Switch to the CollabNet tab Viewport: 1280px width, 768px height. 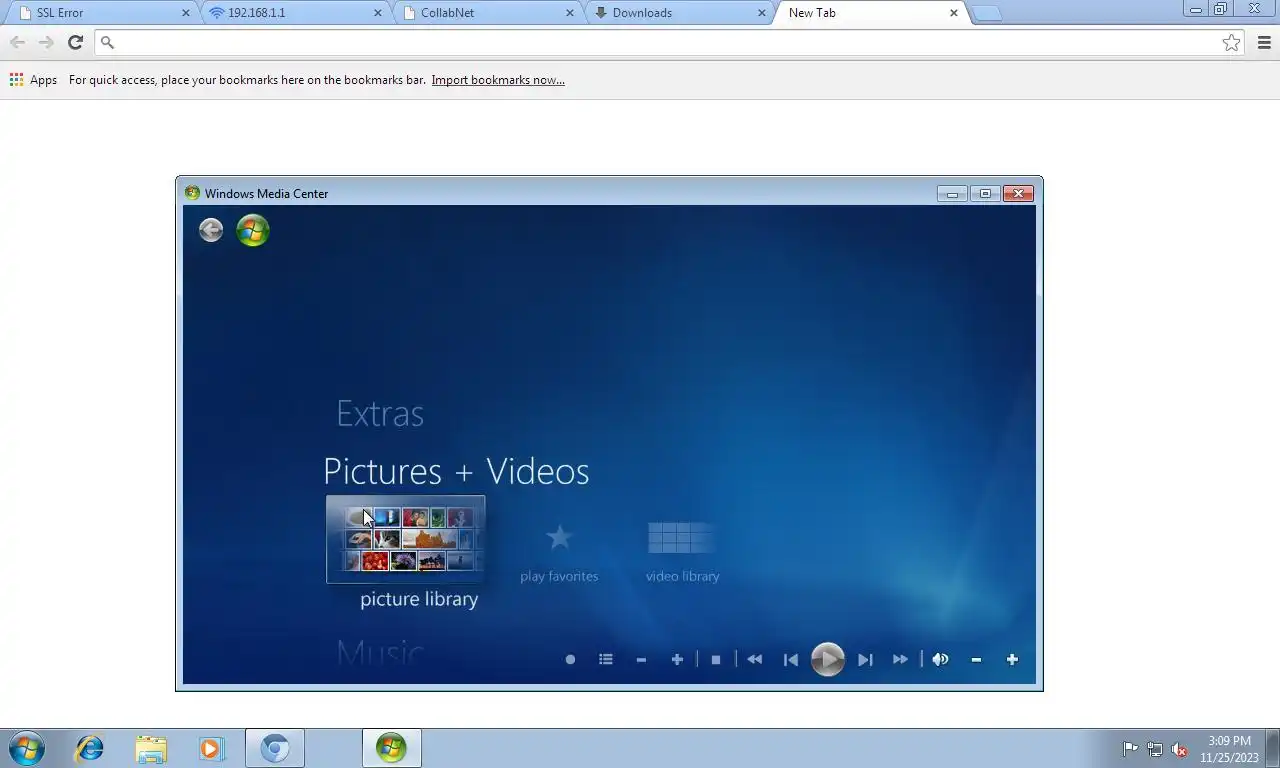click(x=488, y=13)
